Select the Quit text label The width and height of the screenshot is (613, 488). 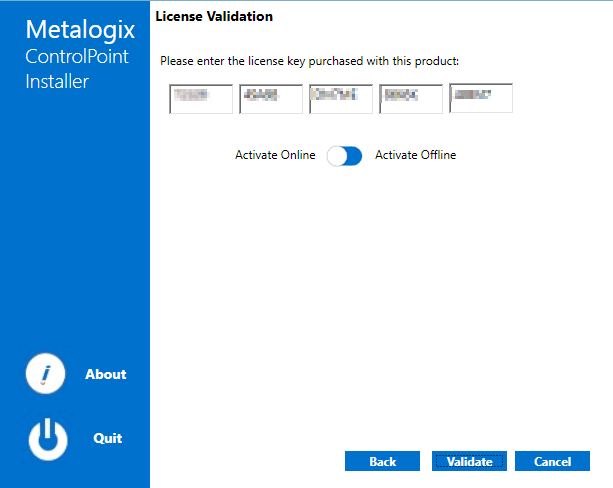[x=107, y=438]
